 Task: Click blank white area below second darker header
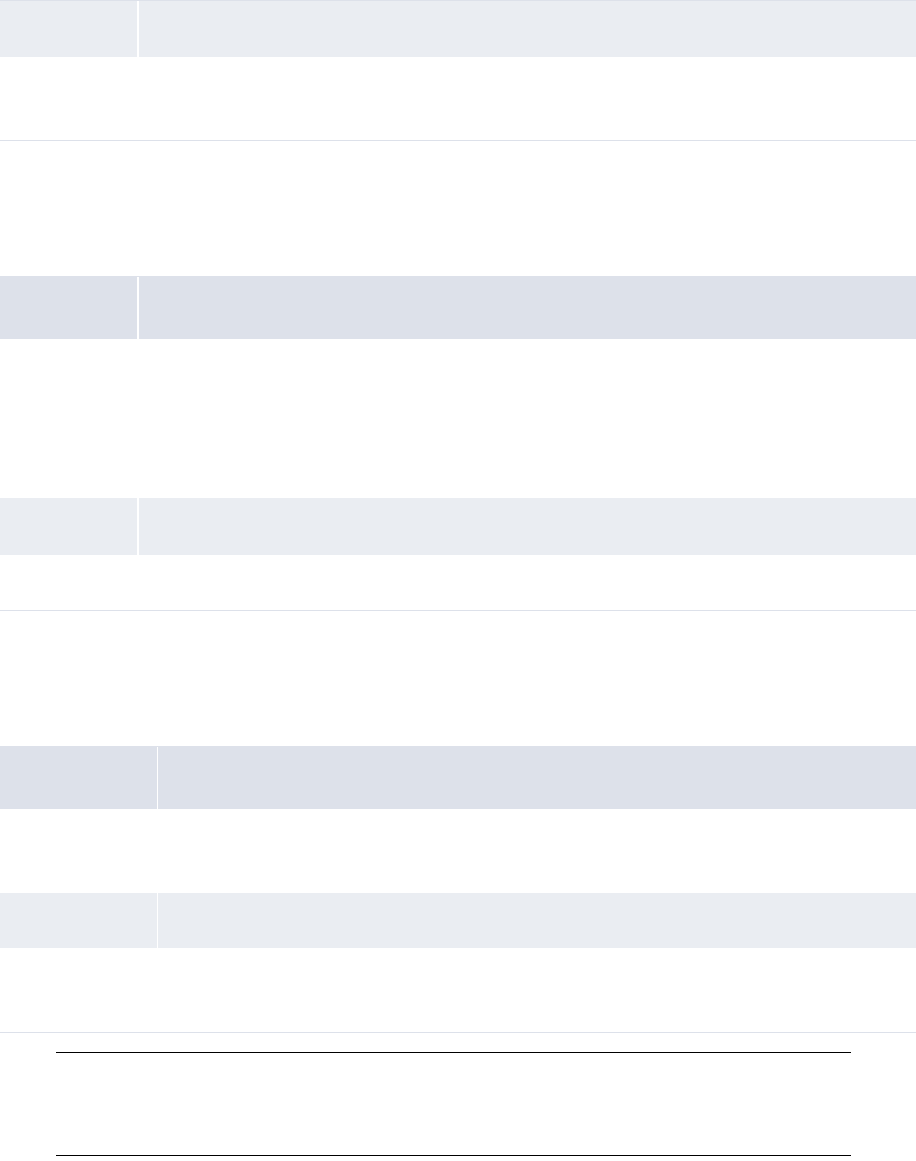[458, 415]
